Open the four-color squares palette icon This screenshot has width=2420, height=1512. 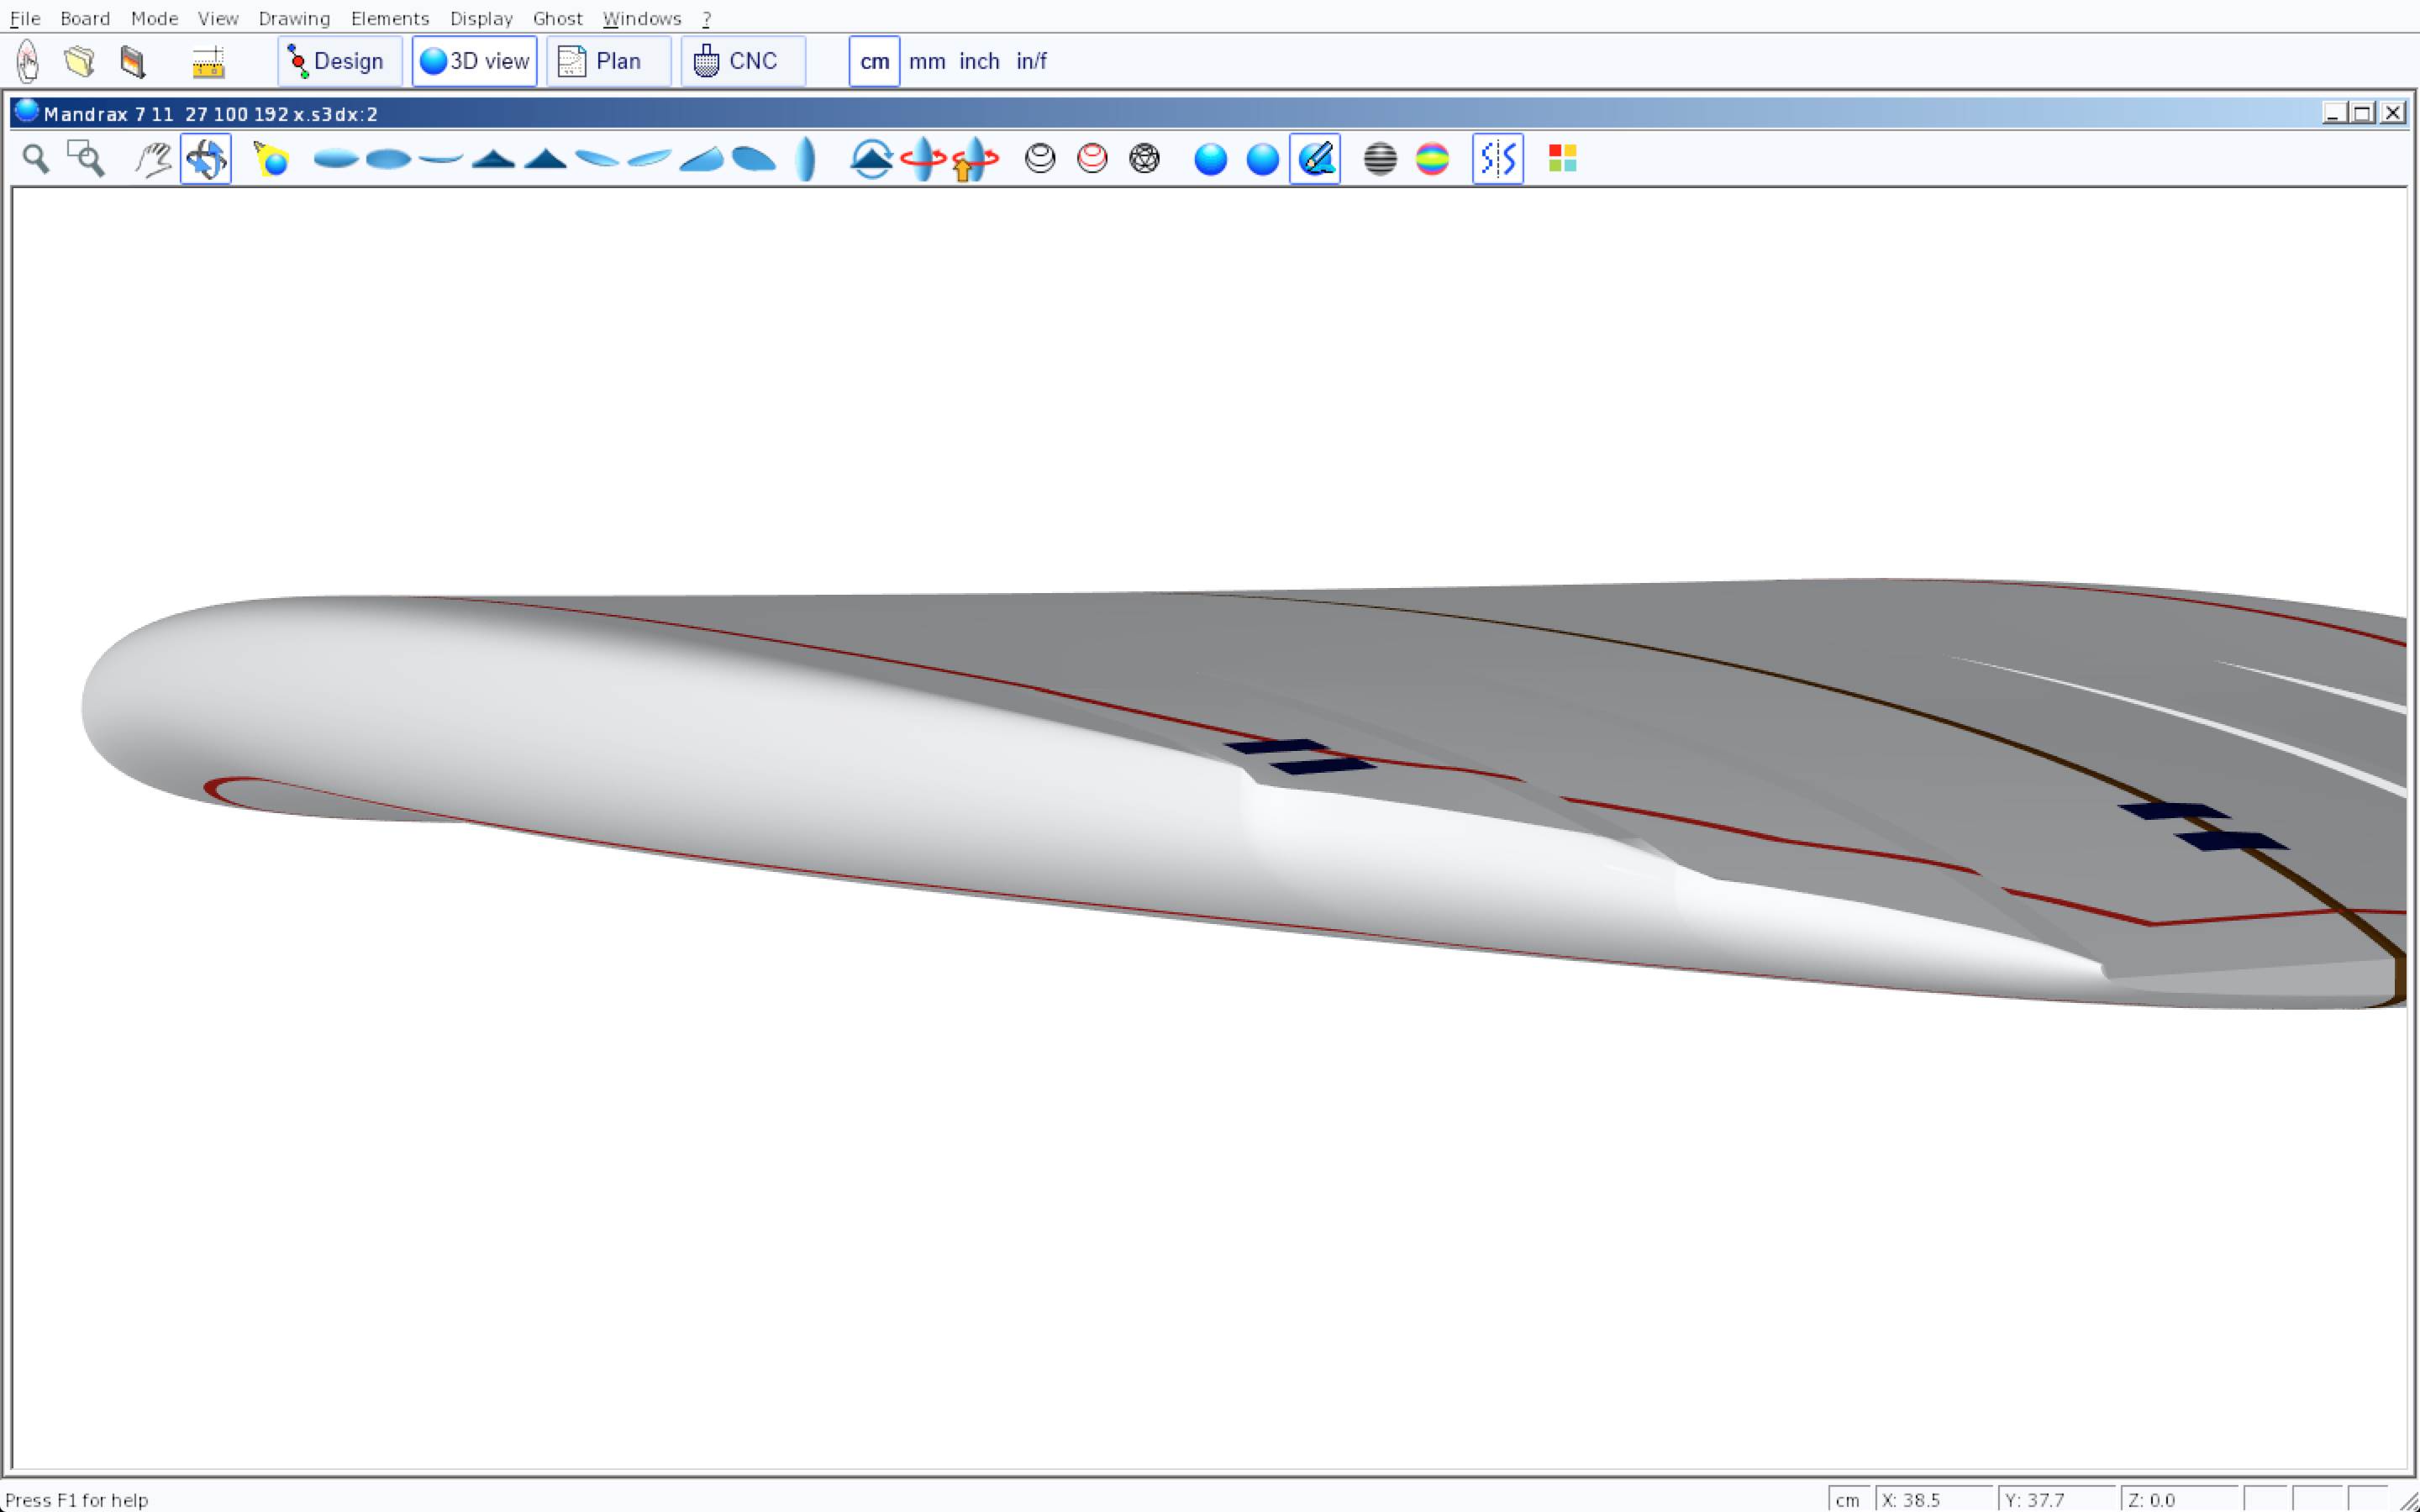coord(1562,158)
